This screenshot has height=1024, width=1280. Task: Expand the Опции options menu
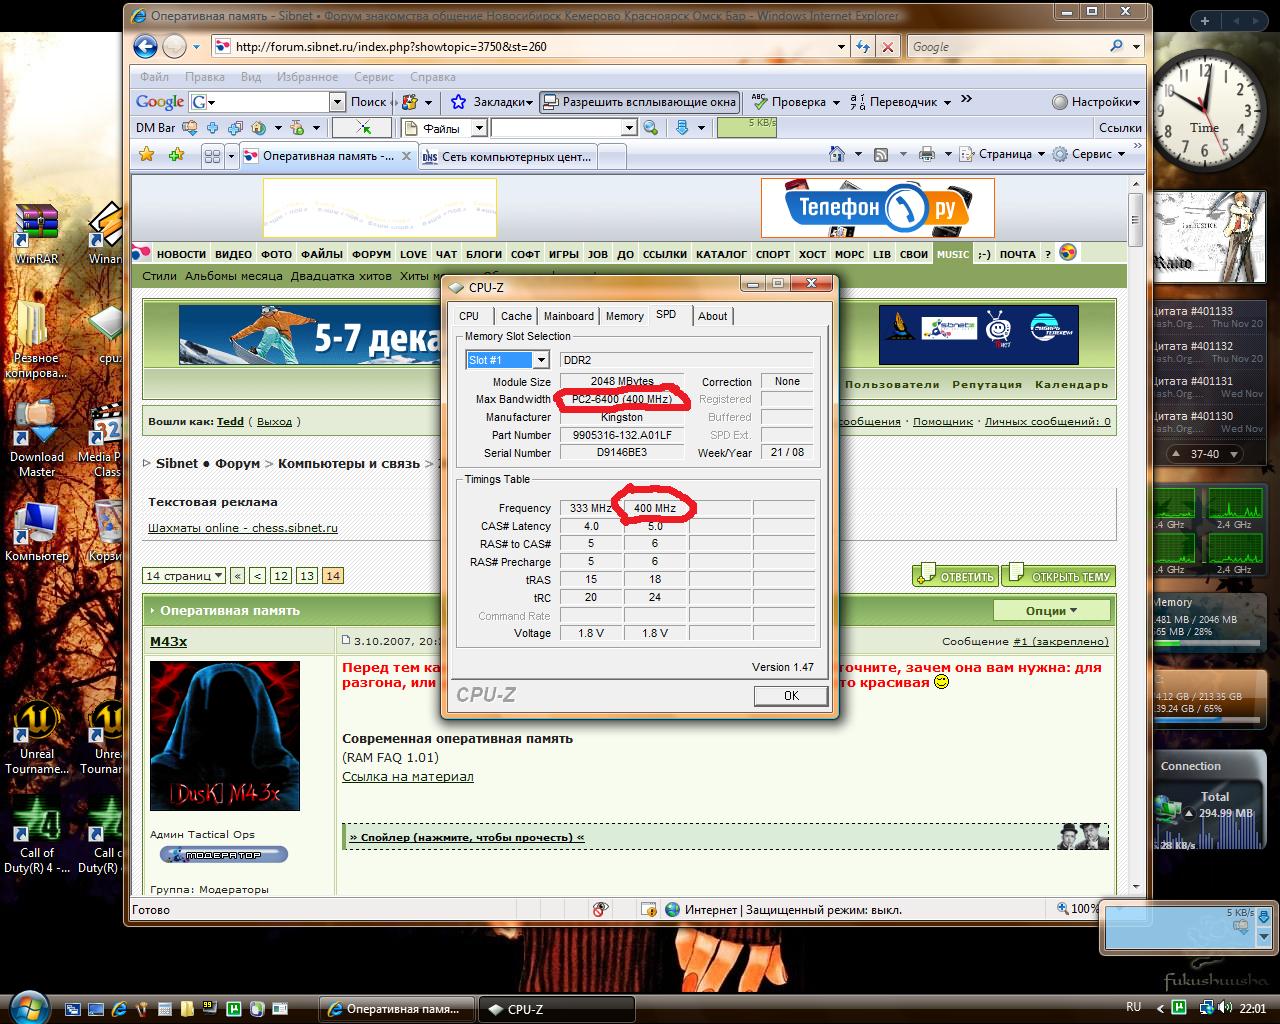(1051, 610)
